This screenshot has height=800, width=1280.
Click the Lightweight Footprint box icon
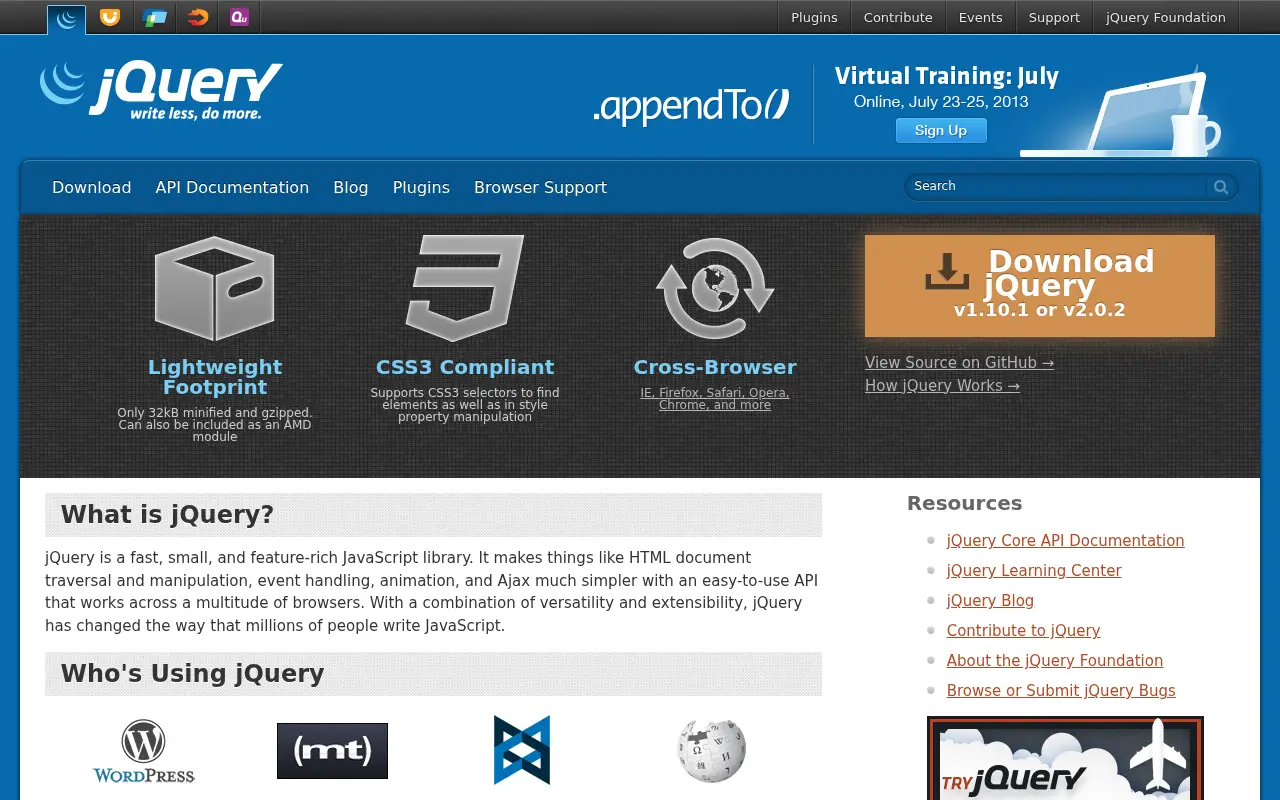(215, 288)
